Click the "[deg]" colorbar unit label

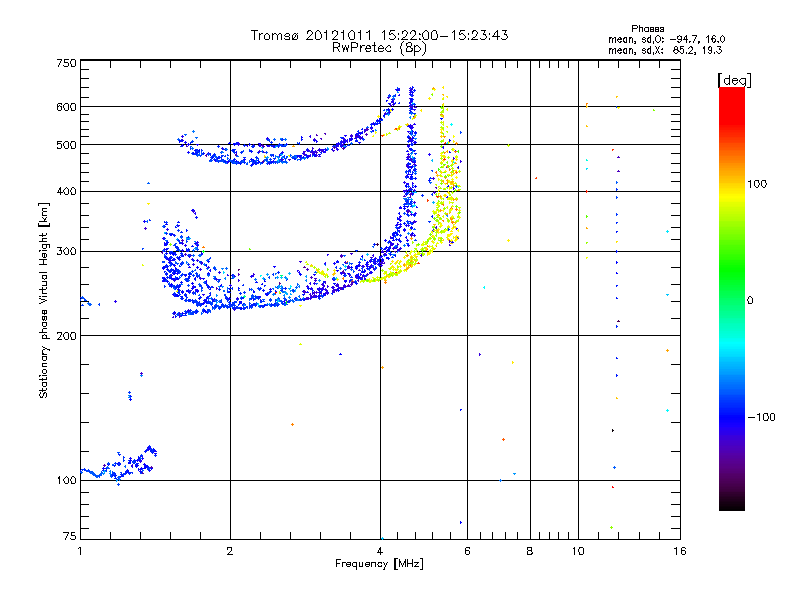tap(734, 80)
